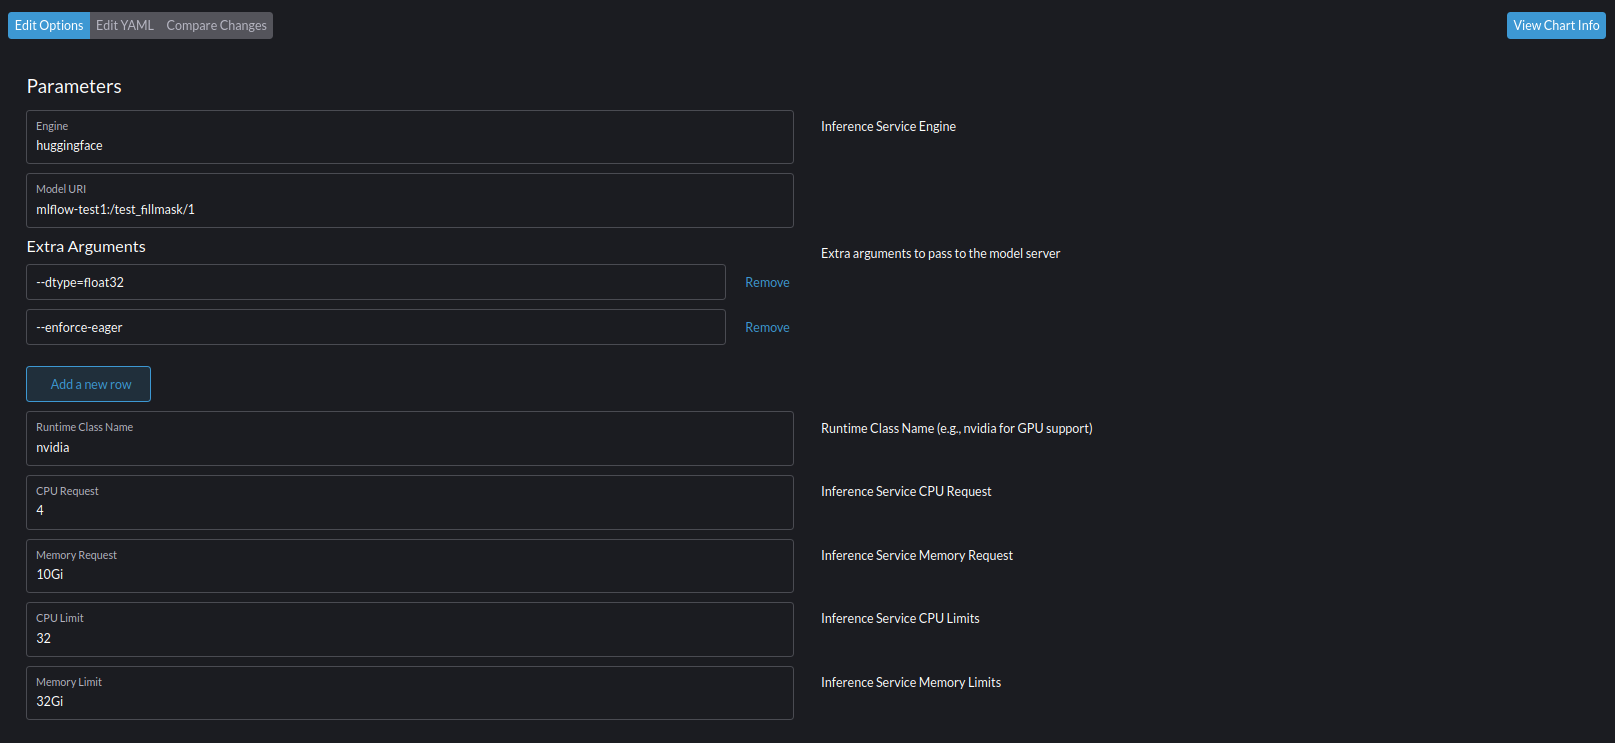Click the Inference Service Engine description text
The image size is (1615, 743).
pyautogui.click(x=888, y=127)
